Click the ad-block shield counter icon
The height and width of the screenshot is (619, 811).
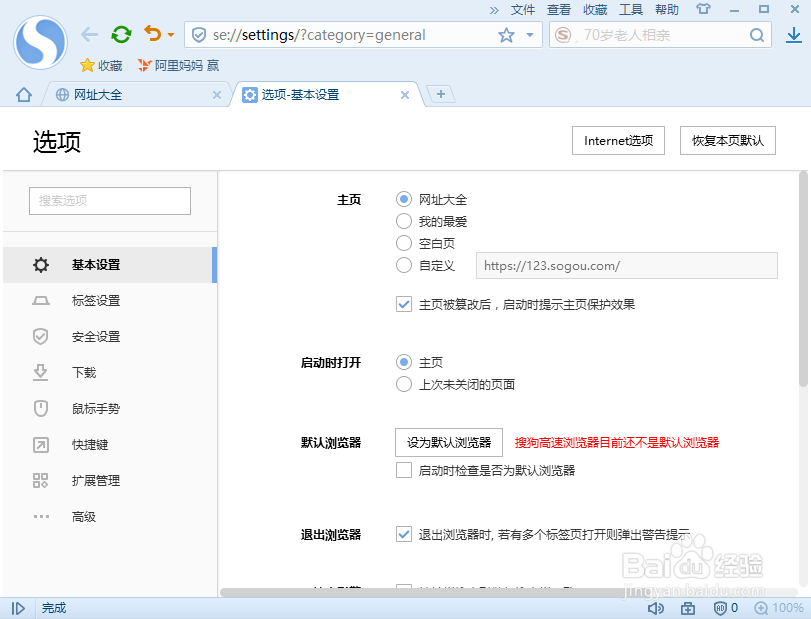point(726,608)
